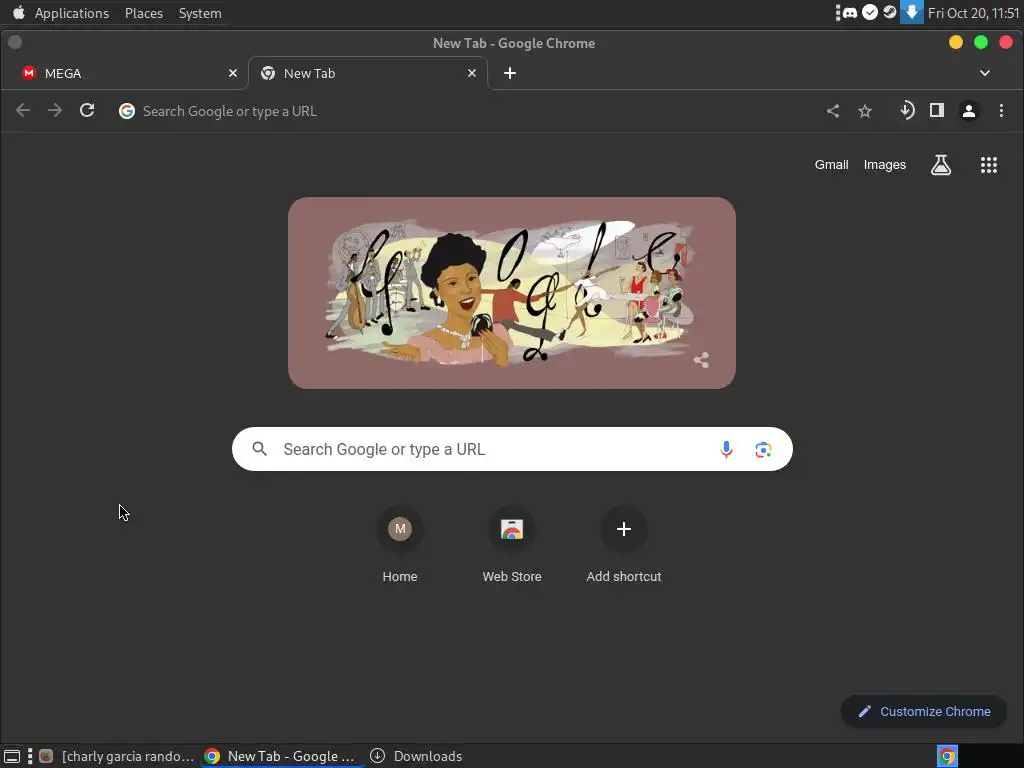Click the magnifier icon in the search box
The image size is (1024, 768).
pos(259,449)
